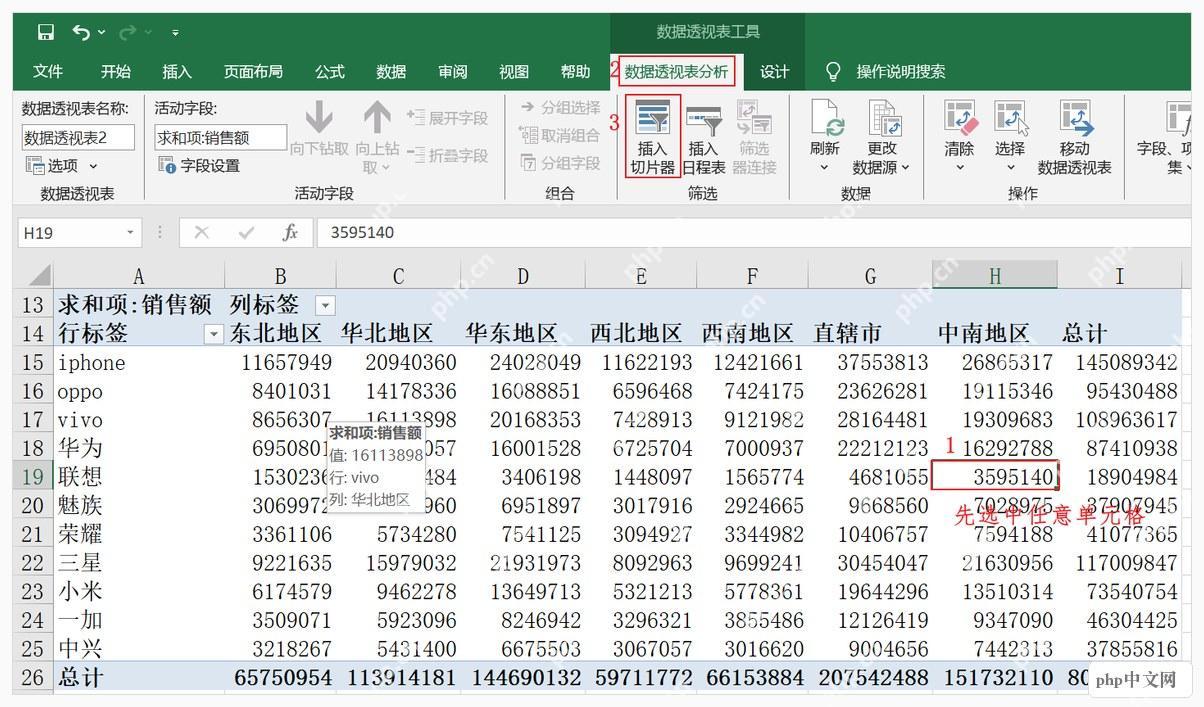This screenshot has height=707, width=1204.
Task: Click the row label 华为
Action: click(x=139, y=447)
